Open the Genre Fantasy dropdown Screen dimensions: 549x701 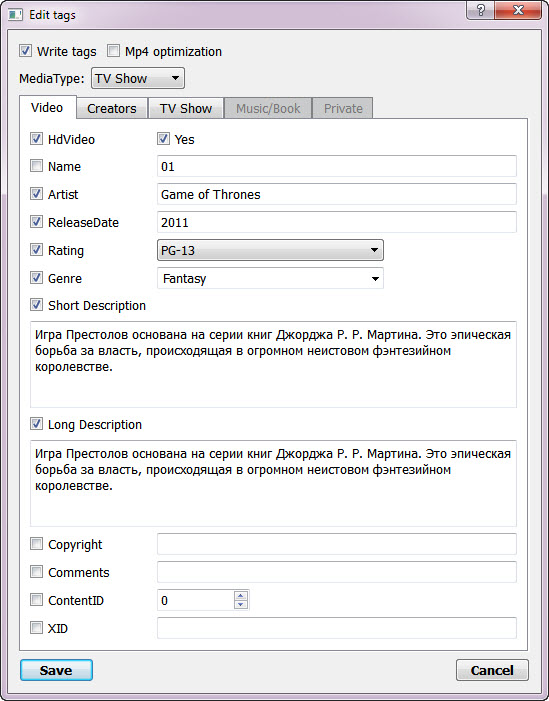click(270, 279)
